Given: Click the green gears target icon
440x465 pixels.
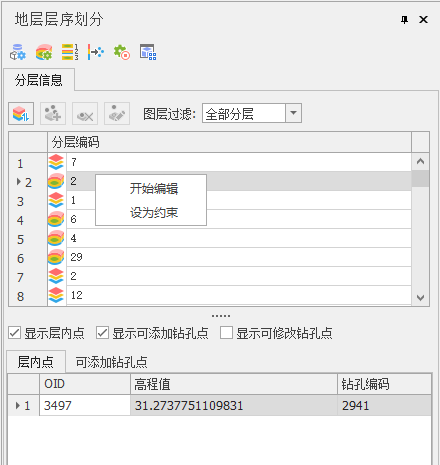Looking at the screenshot, I should (x=122, y=52).
